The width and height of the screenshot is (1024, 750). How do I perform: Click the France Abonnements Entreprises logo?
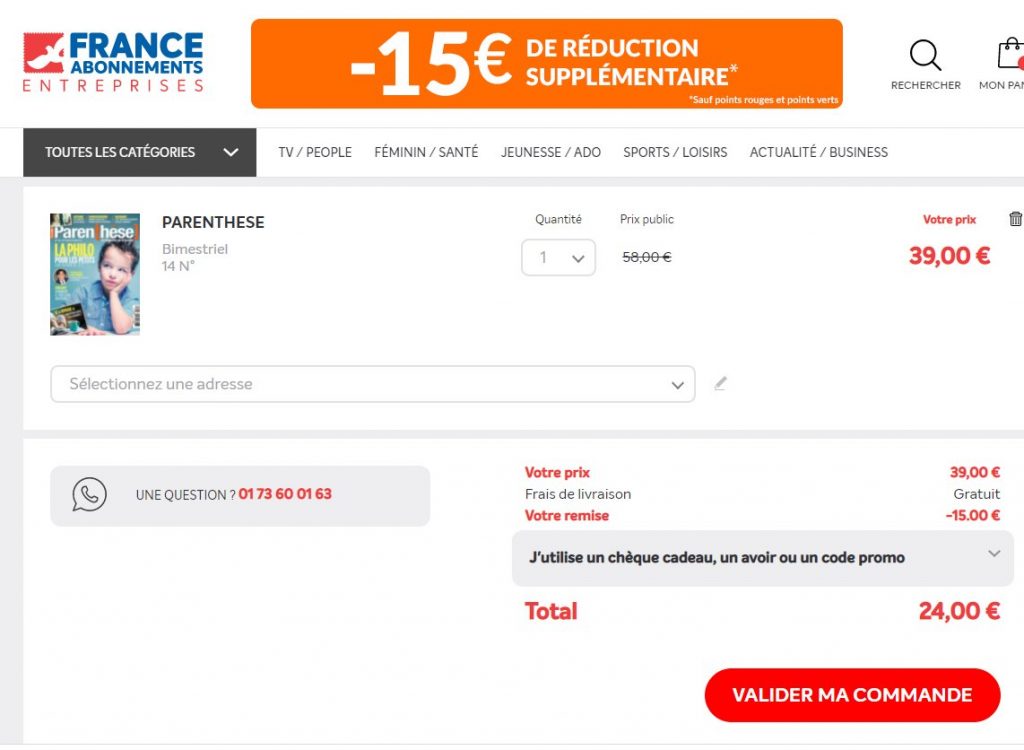(x=113, y=62)
